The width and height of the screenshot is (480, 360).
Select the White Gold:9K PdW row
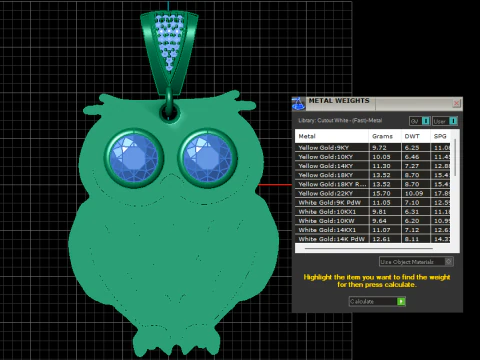[x=372, y=202]
